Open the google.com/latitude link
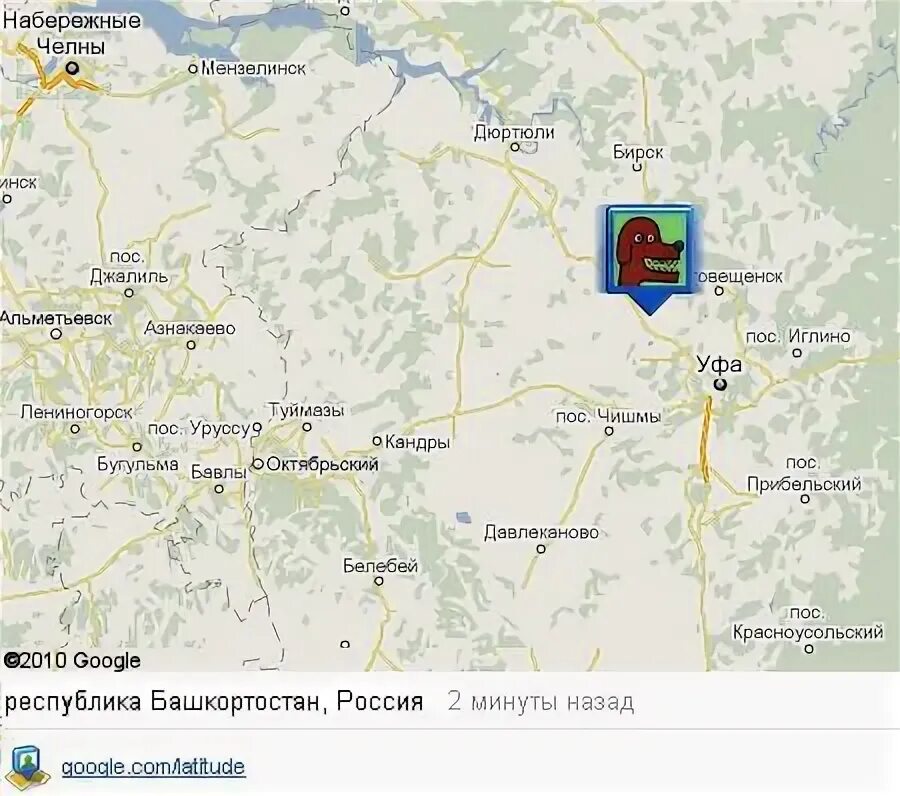The image size is (900, 796). pyautogui.click(x=153, y=767)
